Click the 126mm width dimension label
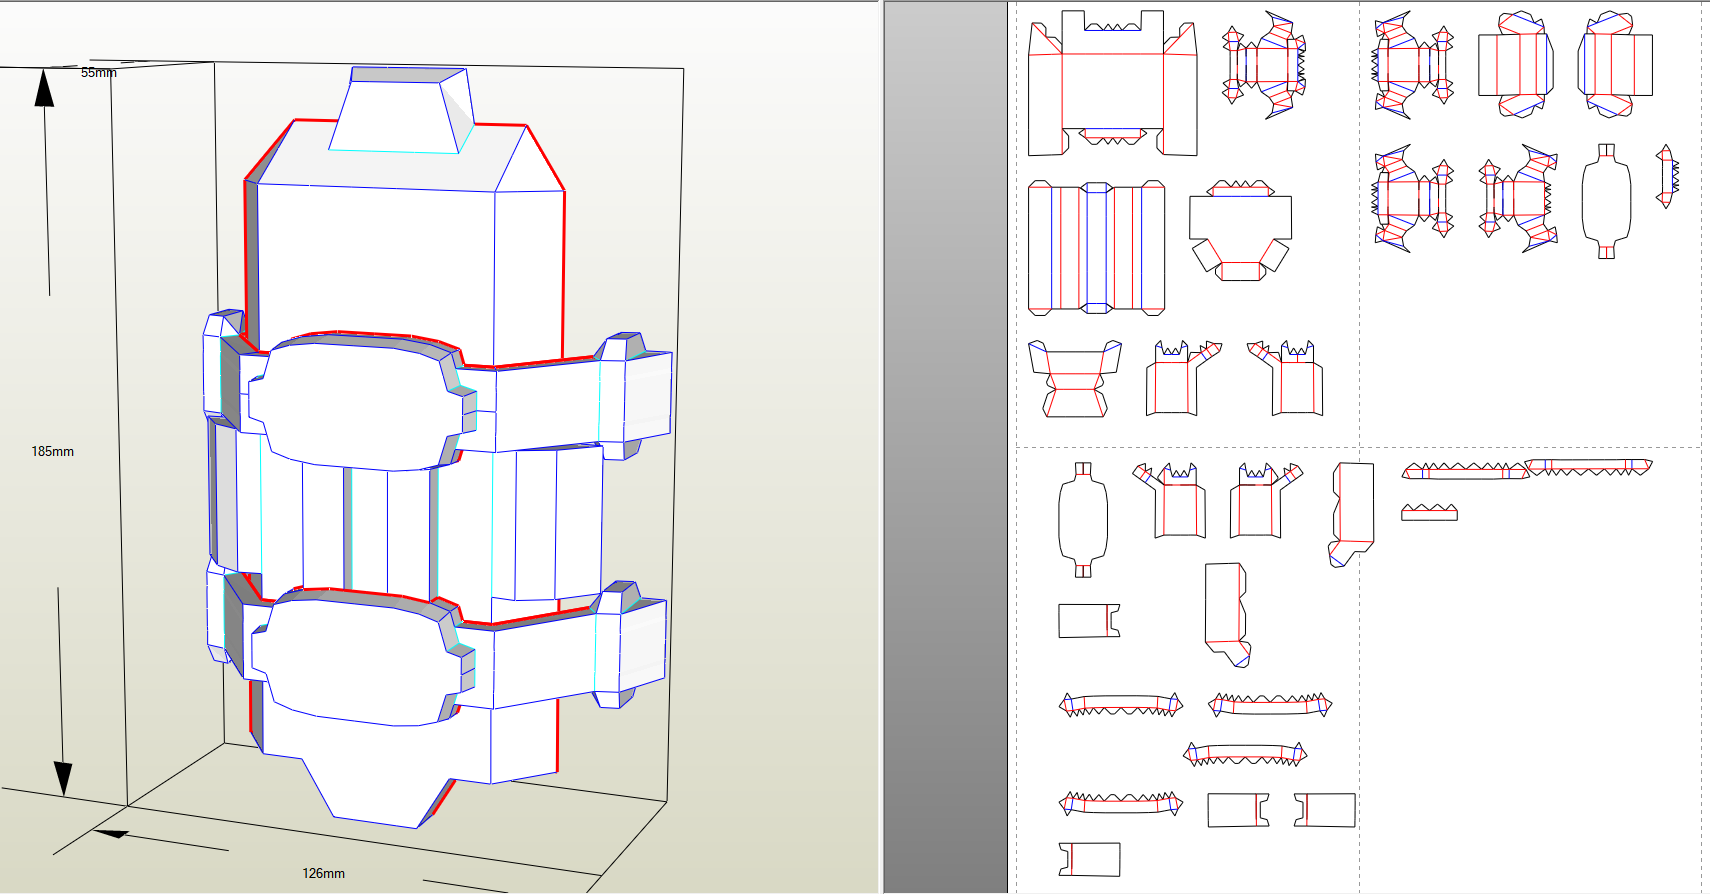Viewport: 1710px width, 894px height. (x=323, y=873)
